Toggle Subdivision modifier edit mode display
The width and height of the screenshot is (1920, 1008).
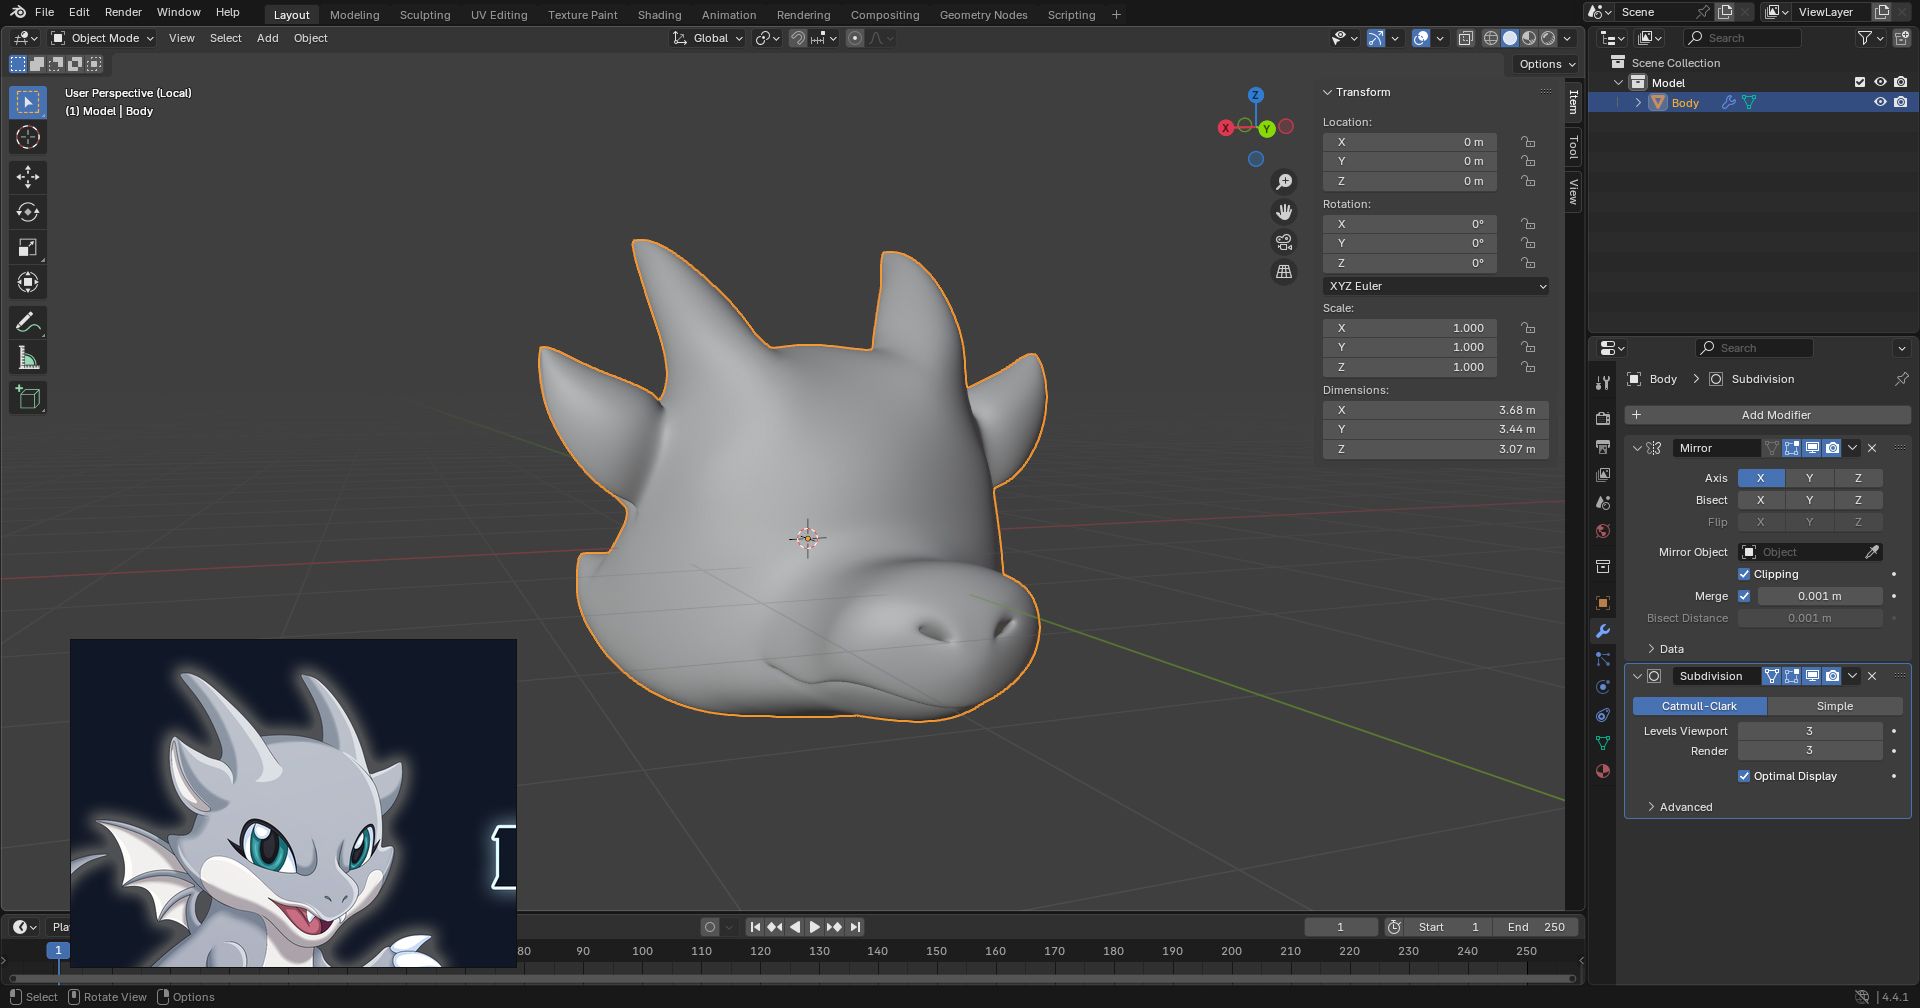[x=1792, y=676]
